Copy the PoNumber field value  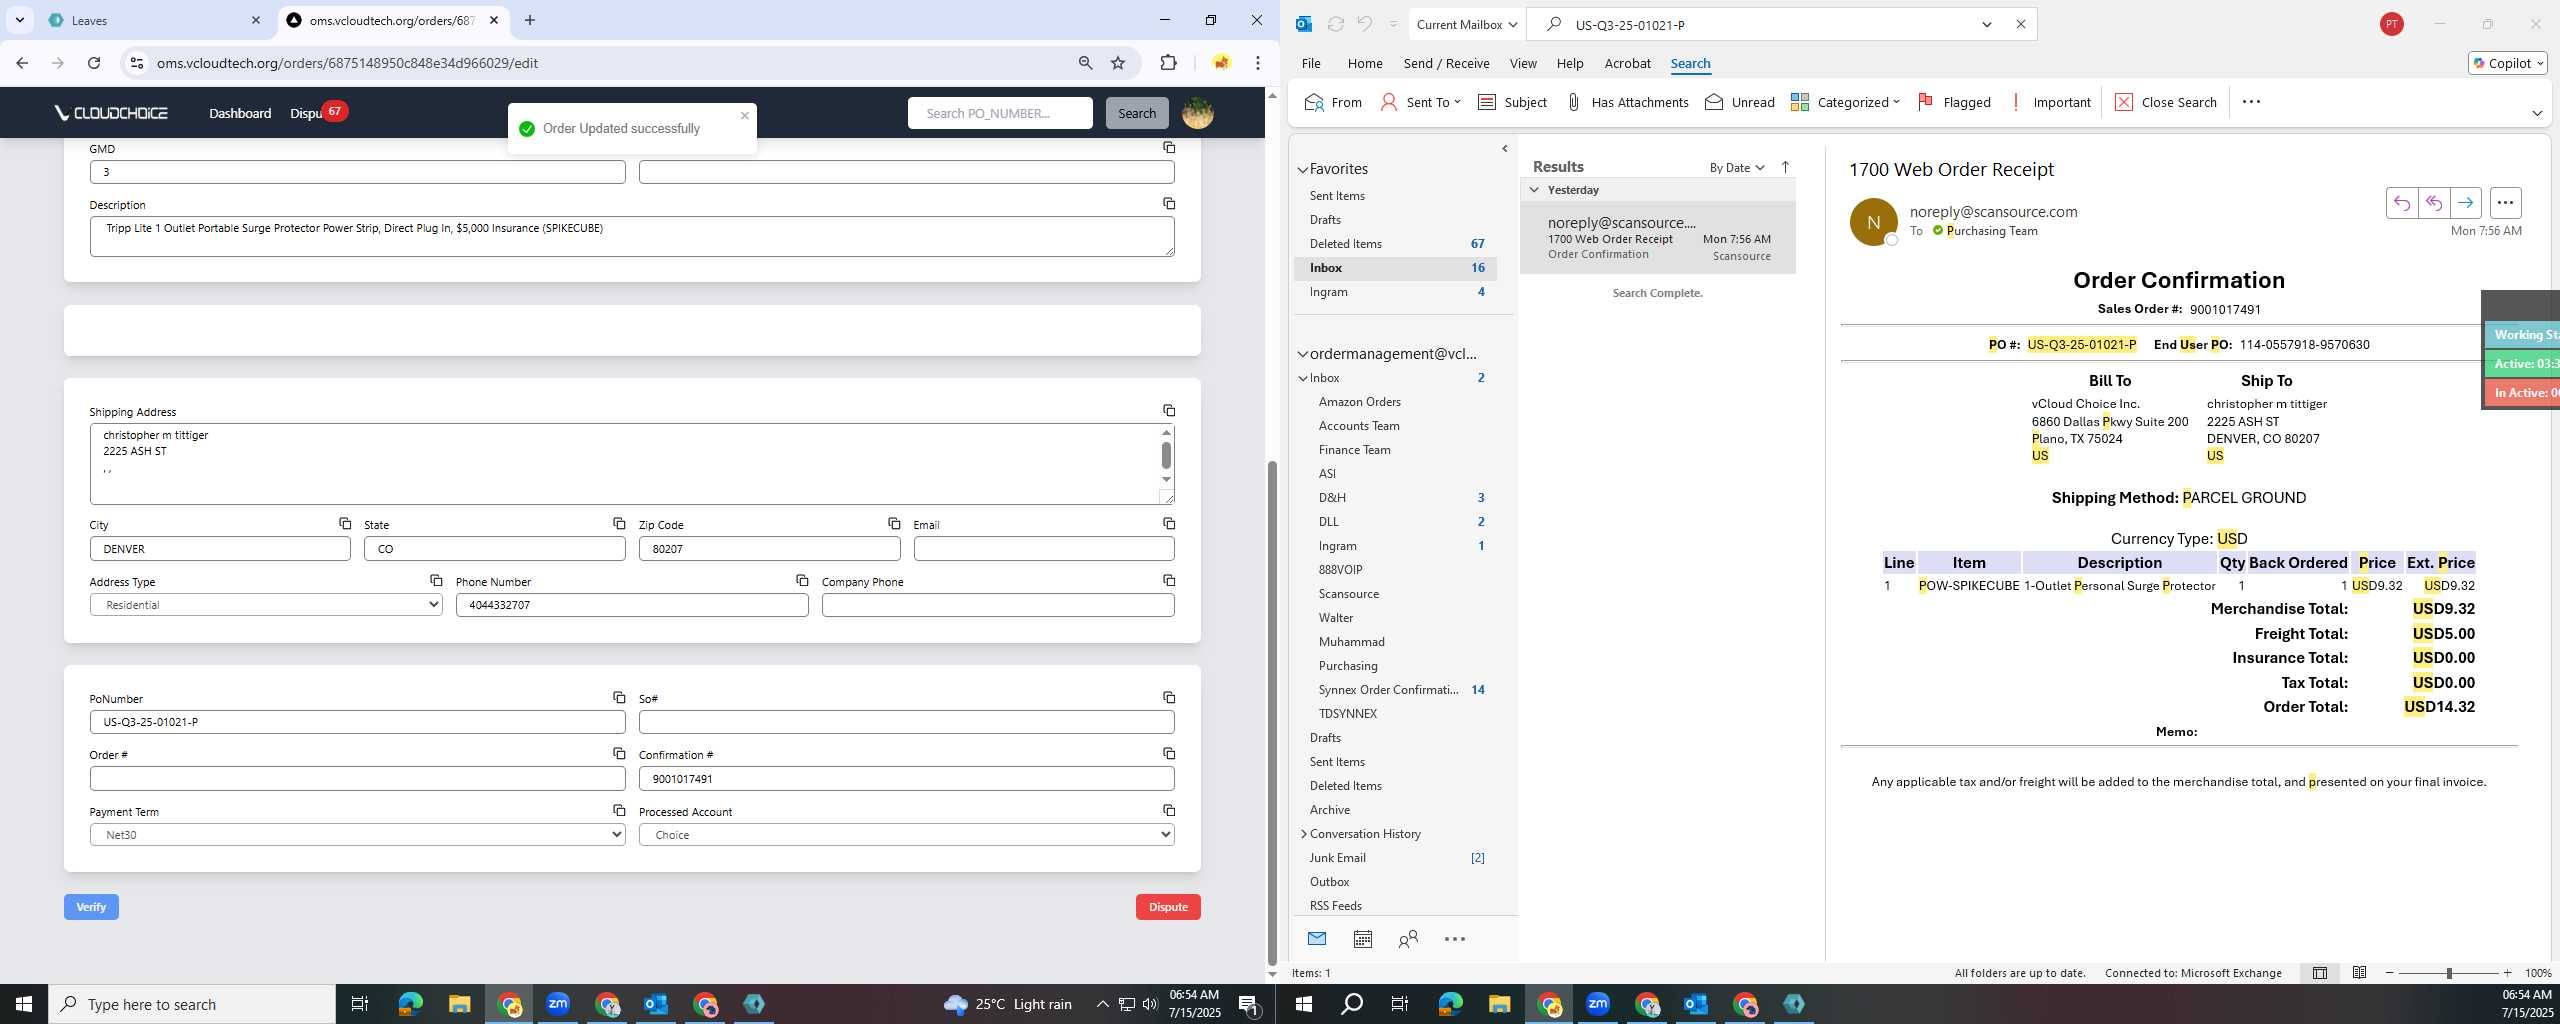(x=619, y=697)
